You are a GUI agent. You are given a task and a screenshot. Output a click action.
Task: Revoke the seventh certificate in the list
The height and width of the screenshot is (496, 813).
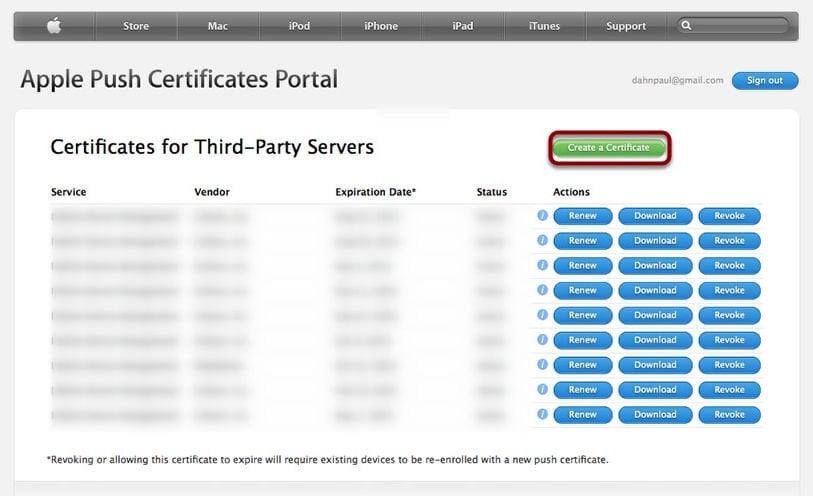coord(730,365)
